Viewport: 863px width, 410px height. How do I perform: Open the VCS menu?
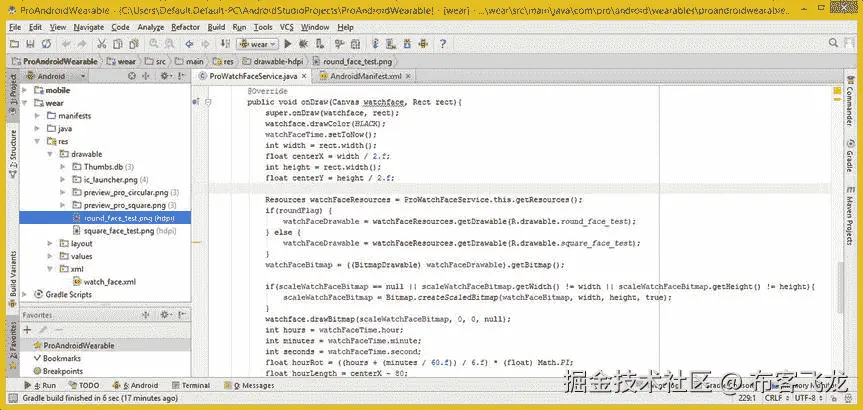click(287, 27)
